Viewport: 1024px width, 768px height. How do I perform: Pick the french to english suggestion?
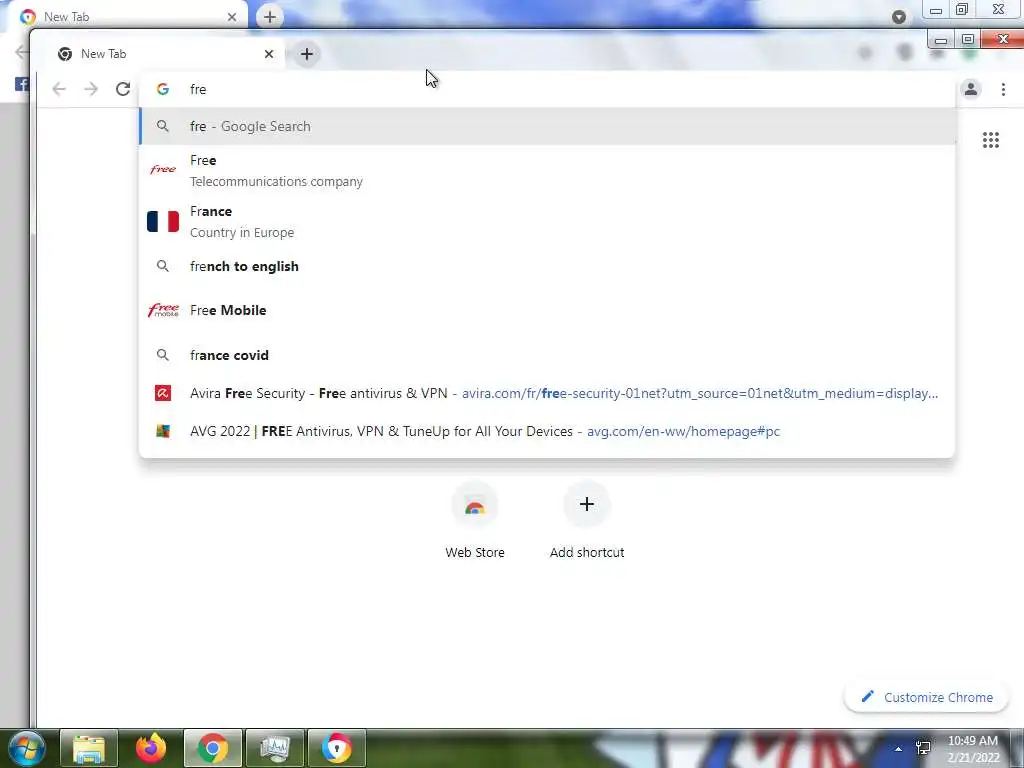coord(547,266)
